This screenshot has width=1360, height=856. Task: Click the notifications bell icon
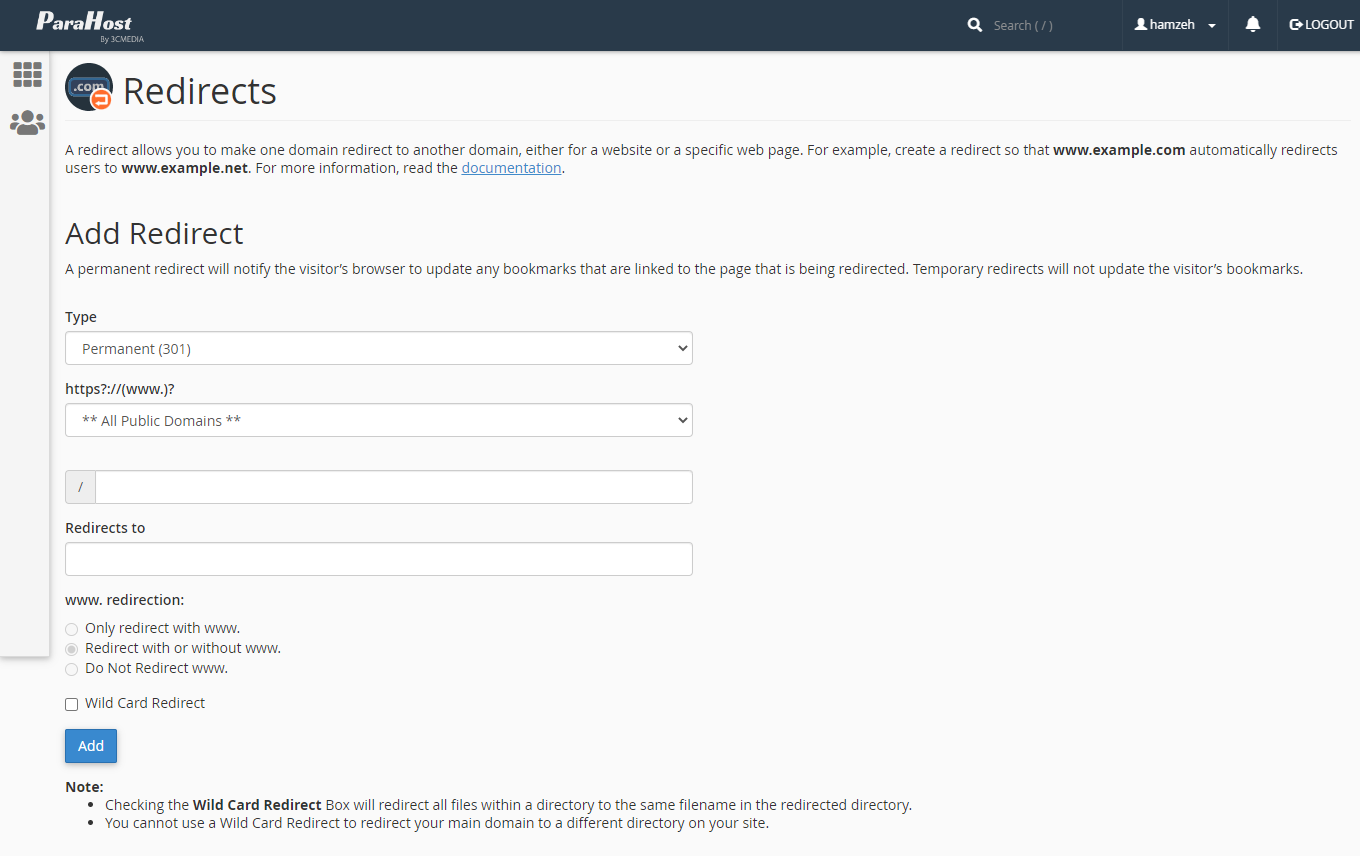(1252, 25)
